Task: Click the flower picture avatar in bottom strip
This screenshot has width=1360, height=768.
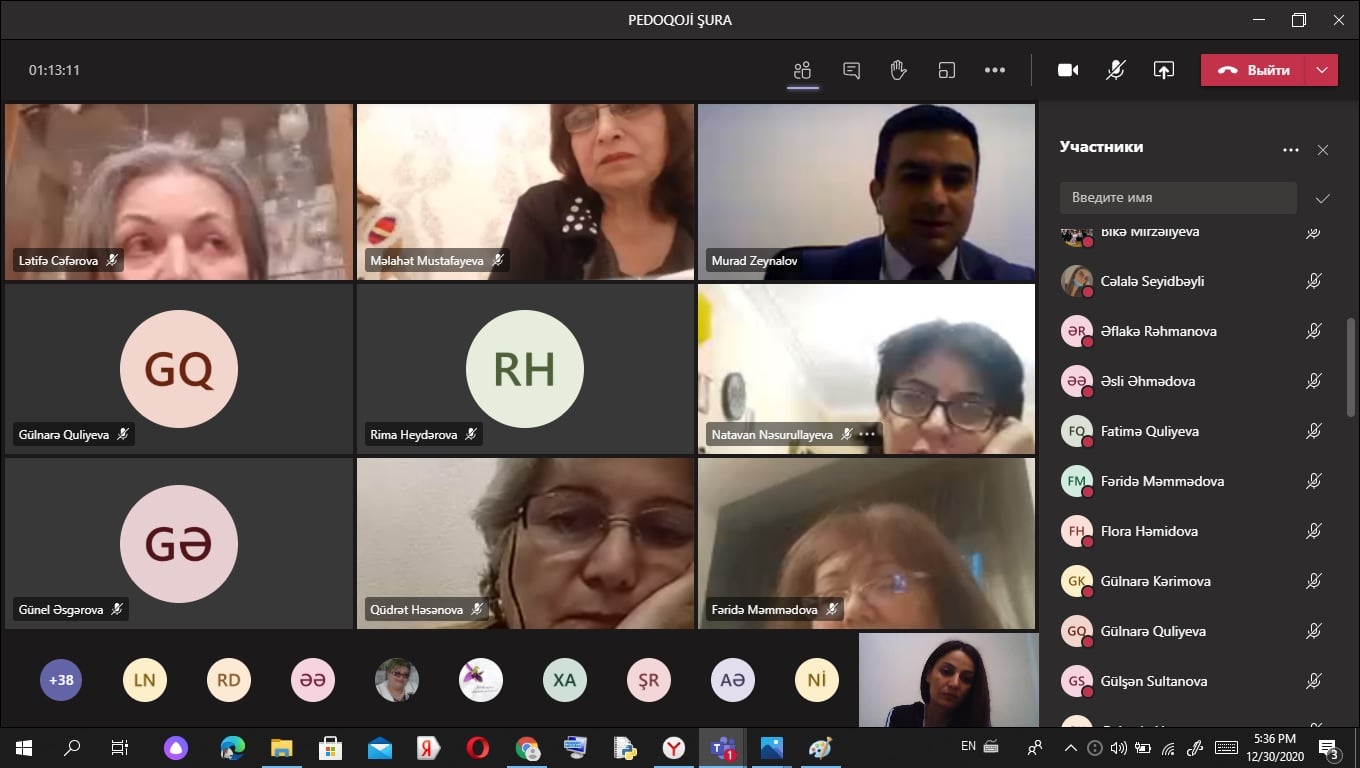Action: pyautogui.click(x=481, y=680)
